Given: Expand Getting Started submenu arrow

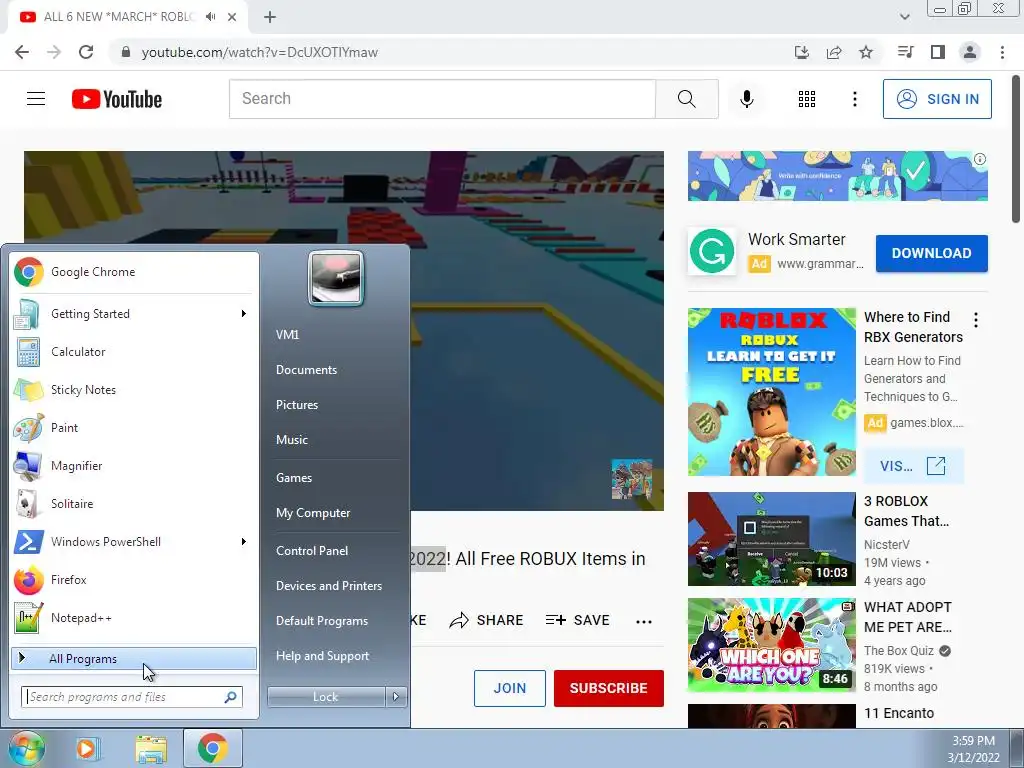Looking at the screenshot, I should pos(244,313).
